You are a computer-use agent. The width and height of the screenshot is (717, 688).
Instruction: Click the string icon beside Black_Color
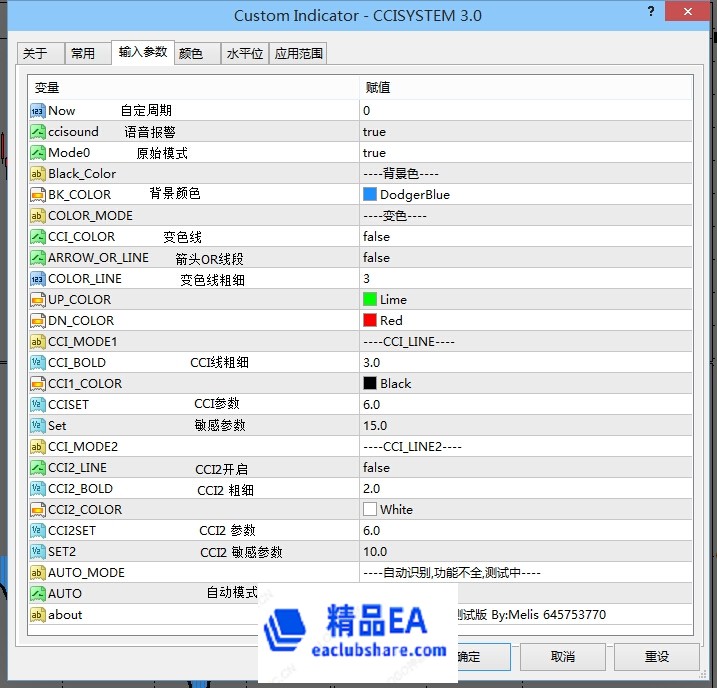click(38, 174)
